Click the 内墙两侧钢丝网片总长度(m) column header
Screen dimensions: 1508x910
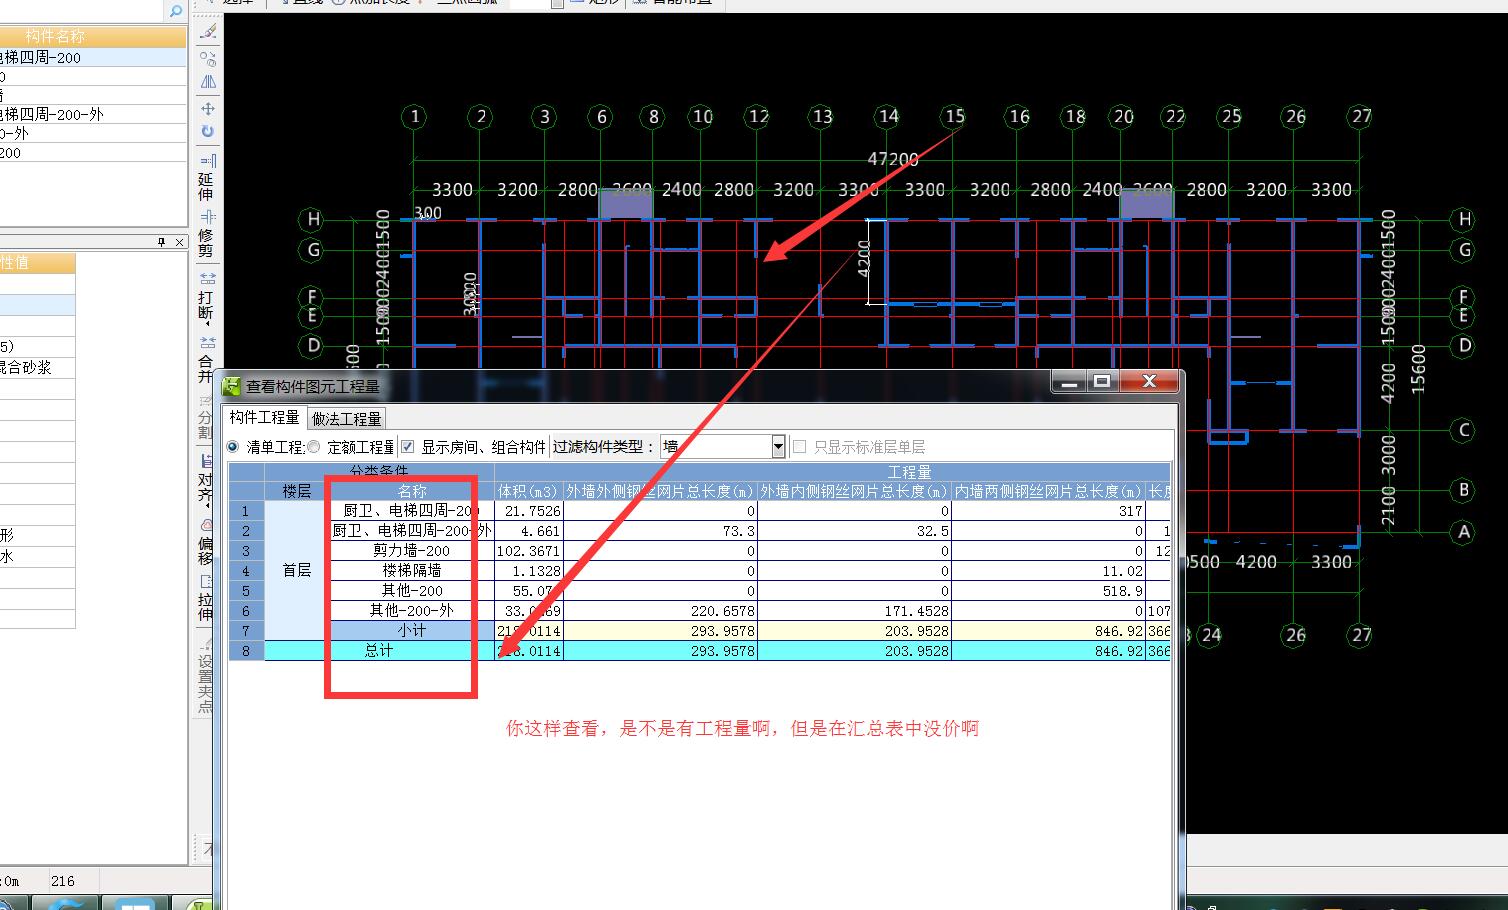pos(1048,491)
